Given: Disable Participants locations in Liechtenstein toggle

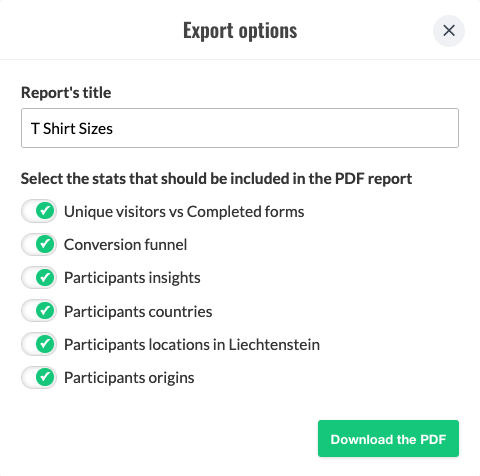Looking at the screenshot, I should pos(39,344).
